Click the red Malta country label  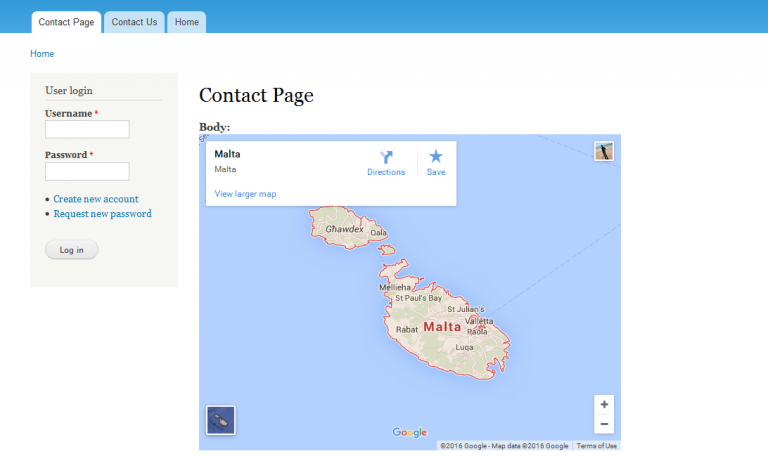pyautogui.click(x=442, y=327)
